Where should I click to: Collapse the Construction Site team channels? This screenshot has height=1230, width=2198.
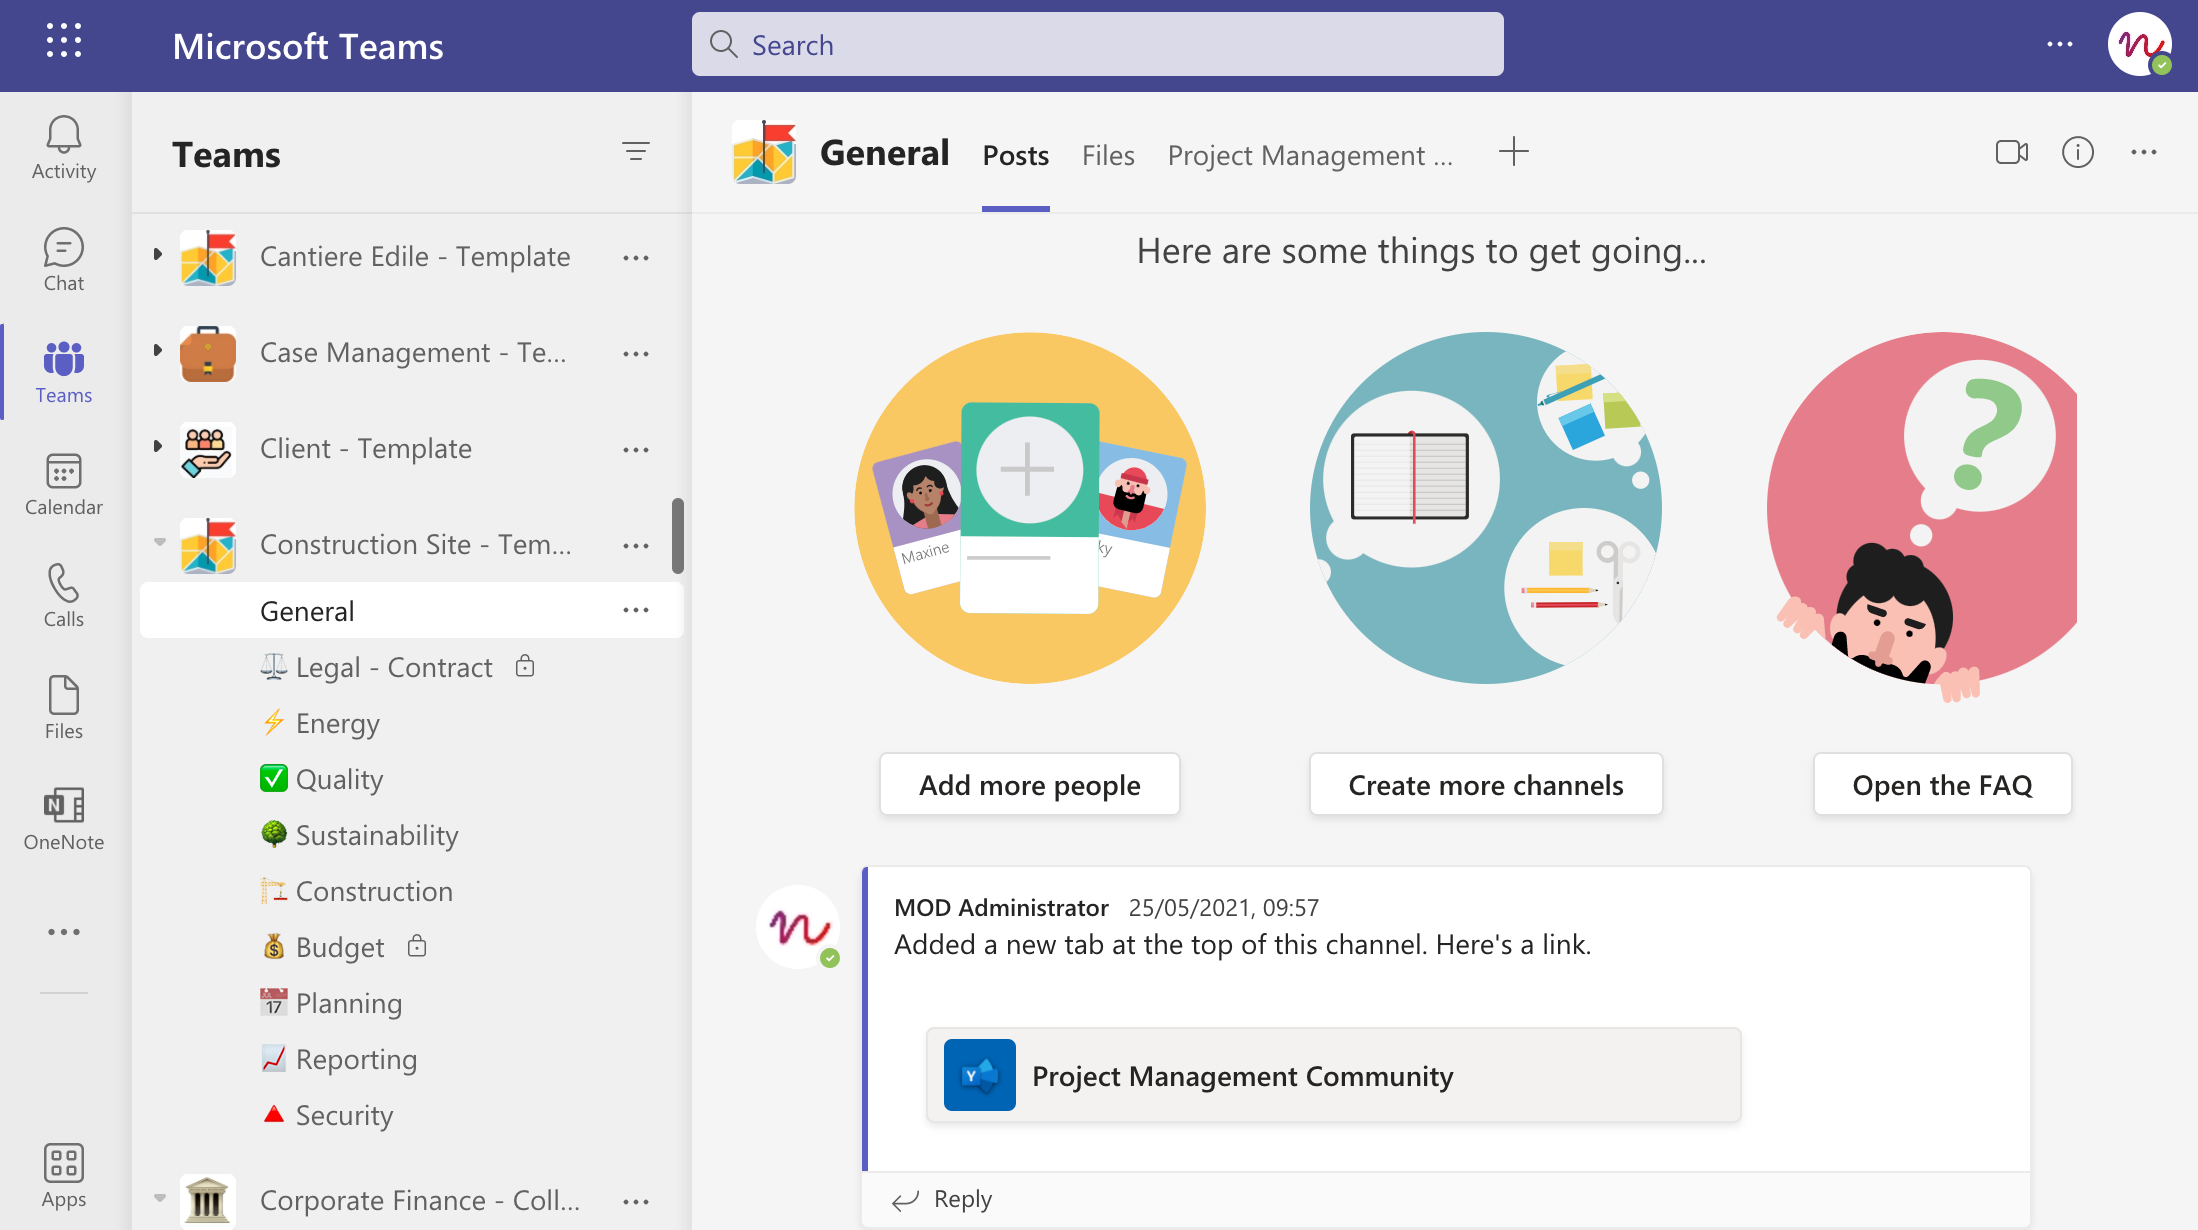159,543
